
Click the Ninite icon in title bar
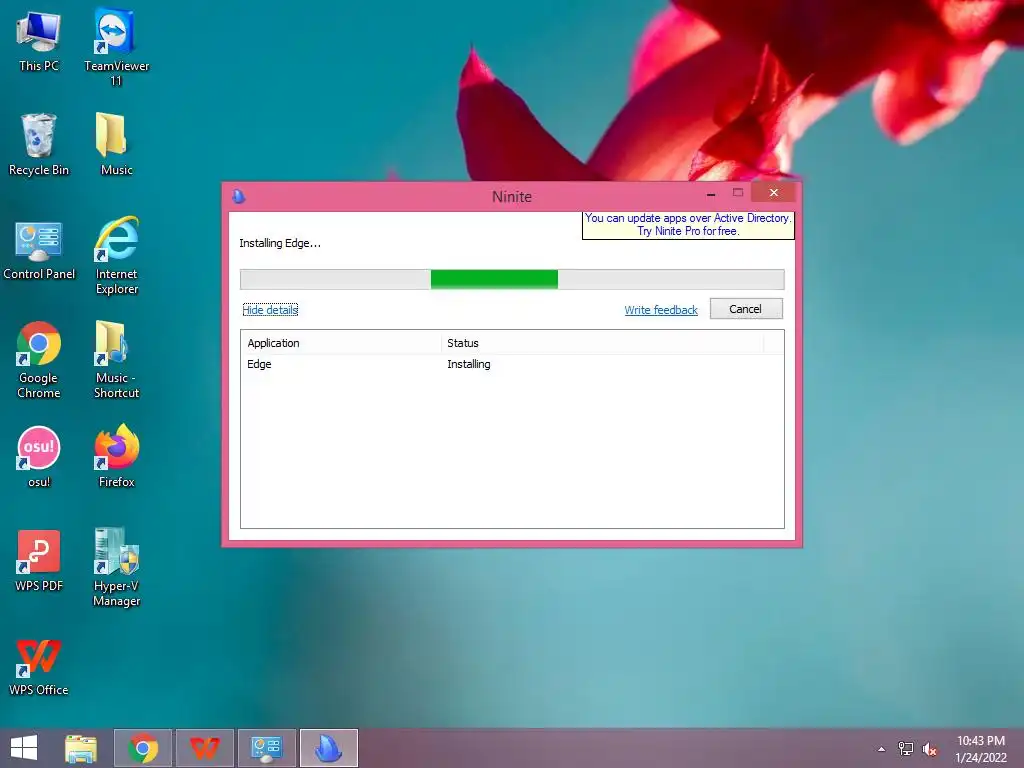coord(239,196)
